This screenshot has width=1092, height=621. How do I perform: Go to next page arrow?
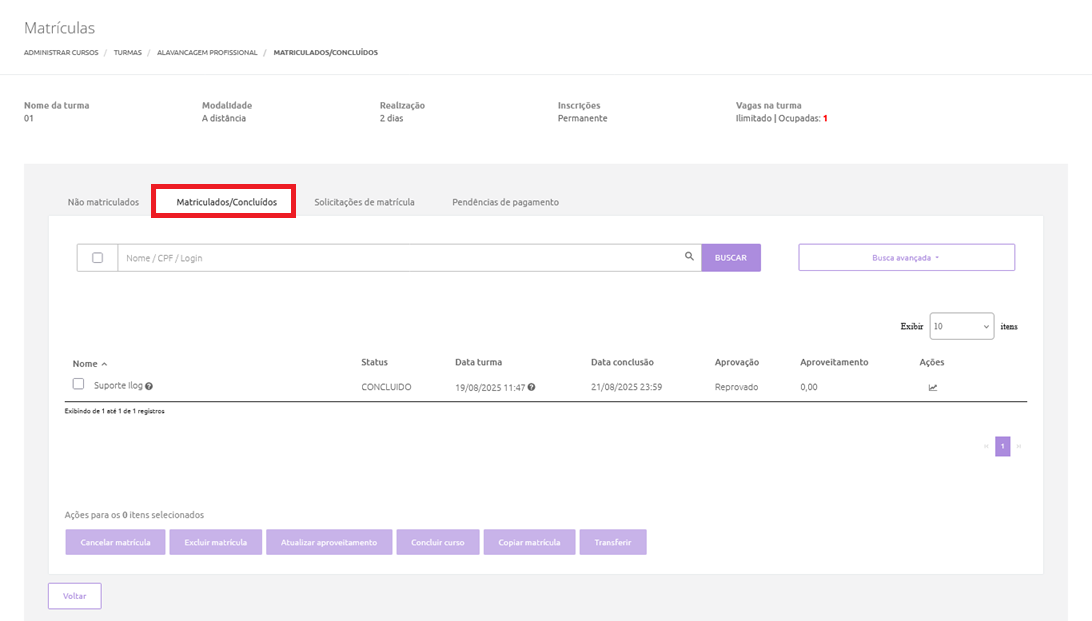pos(1019,446)
